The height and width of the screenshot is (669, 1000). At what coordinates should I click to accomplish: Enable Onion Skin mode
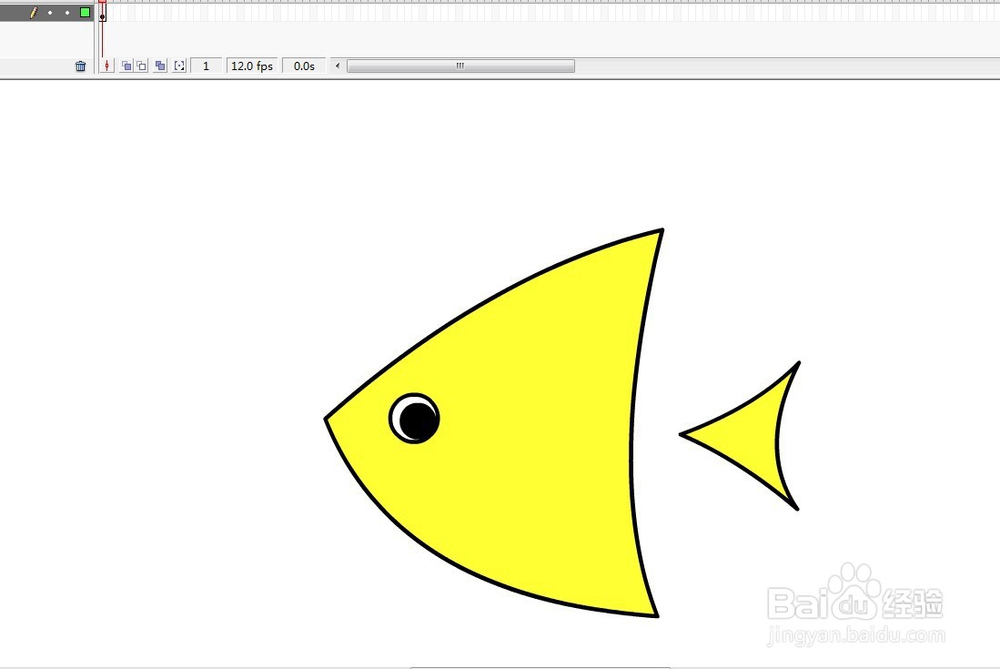(126, 66)
